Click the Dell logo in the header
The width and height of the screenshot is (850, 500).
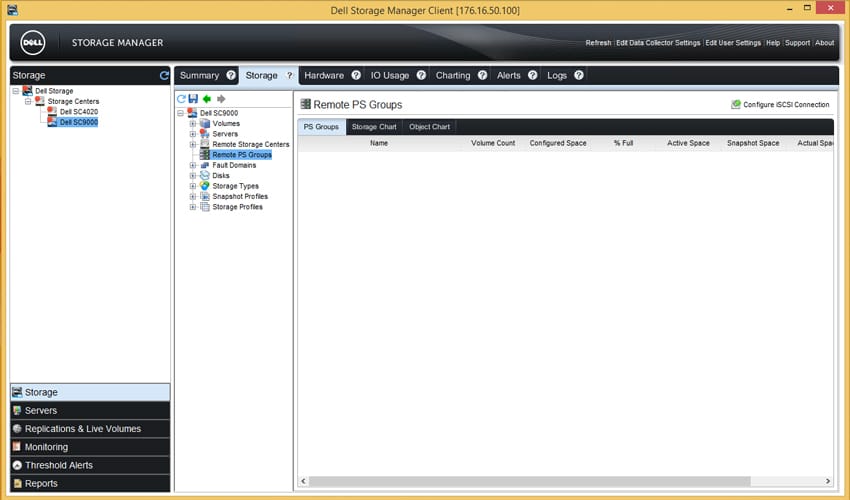33,43
